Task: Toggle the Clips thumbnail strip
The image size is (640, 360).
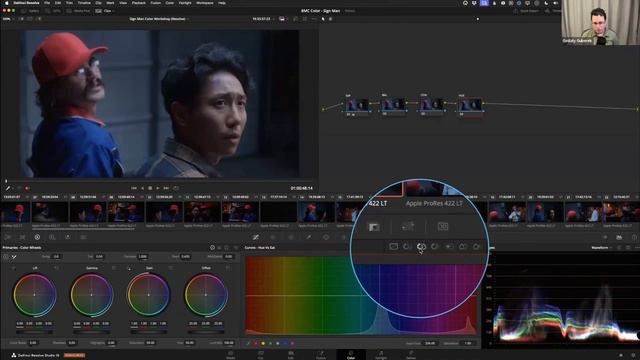Action: [x=104, y=11]
